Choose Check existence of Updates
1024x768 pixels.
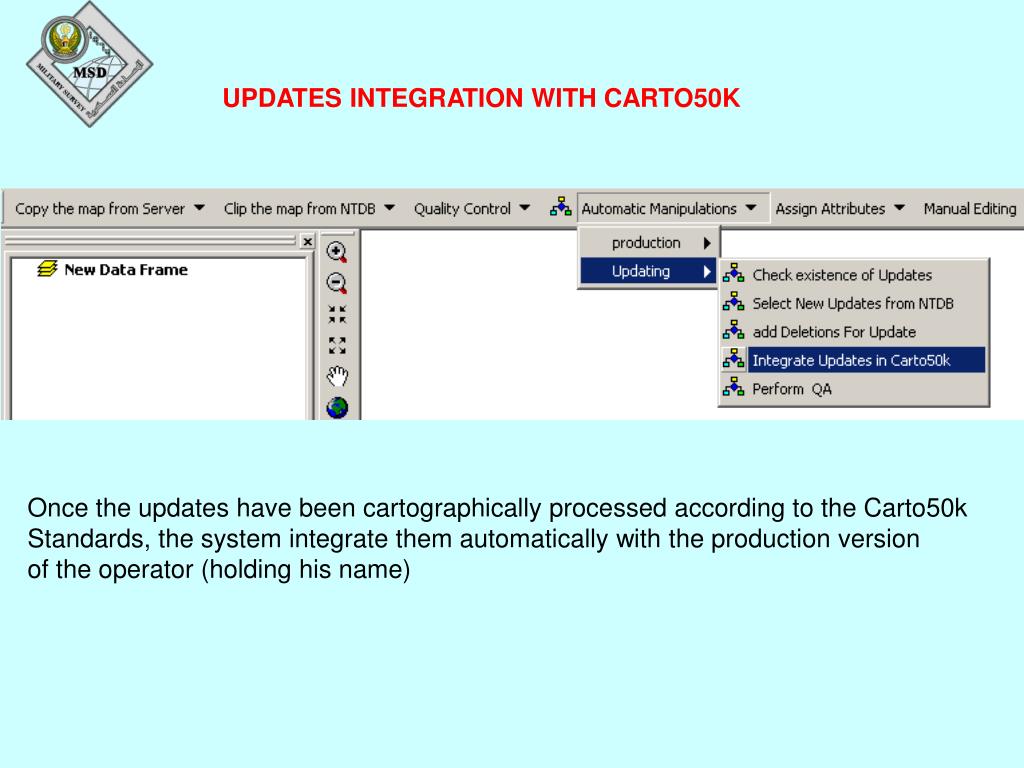[853, 275]
